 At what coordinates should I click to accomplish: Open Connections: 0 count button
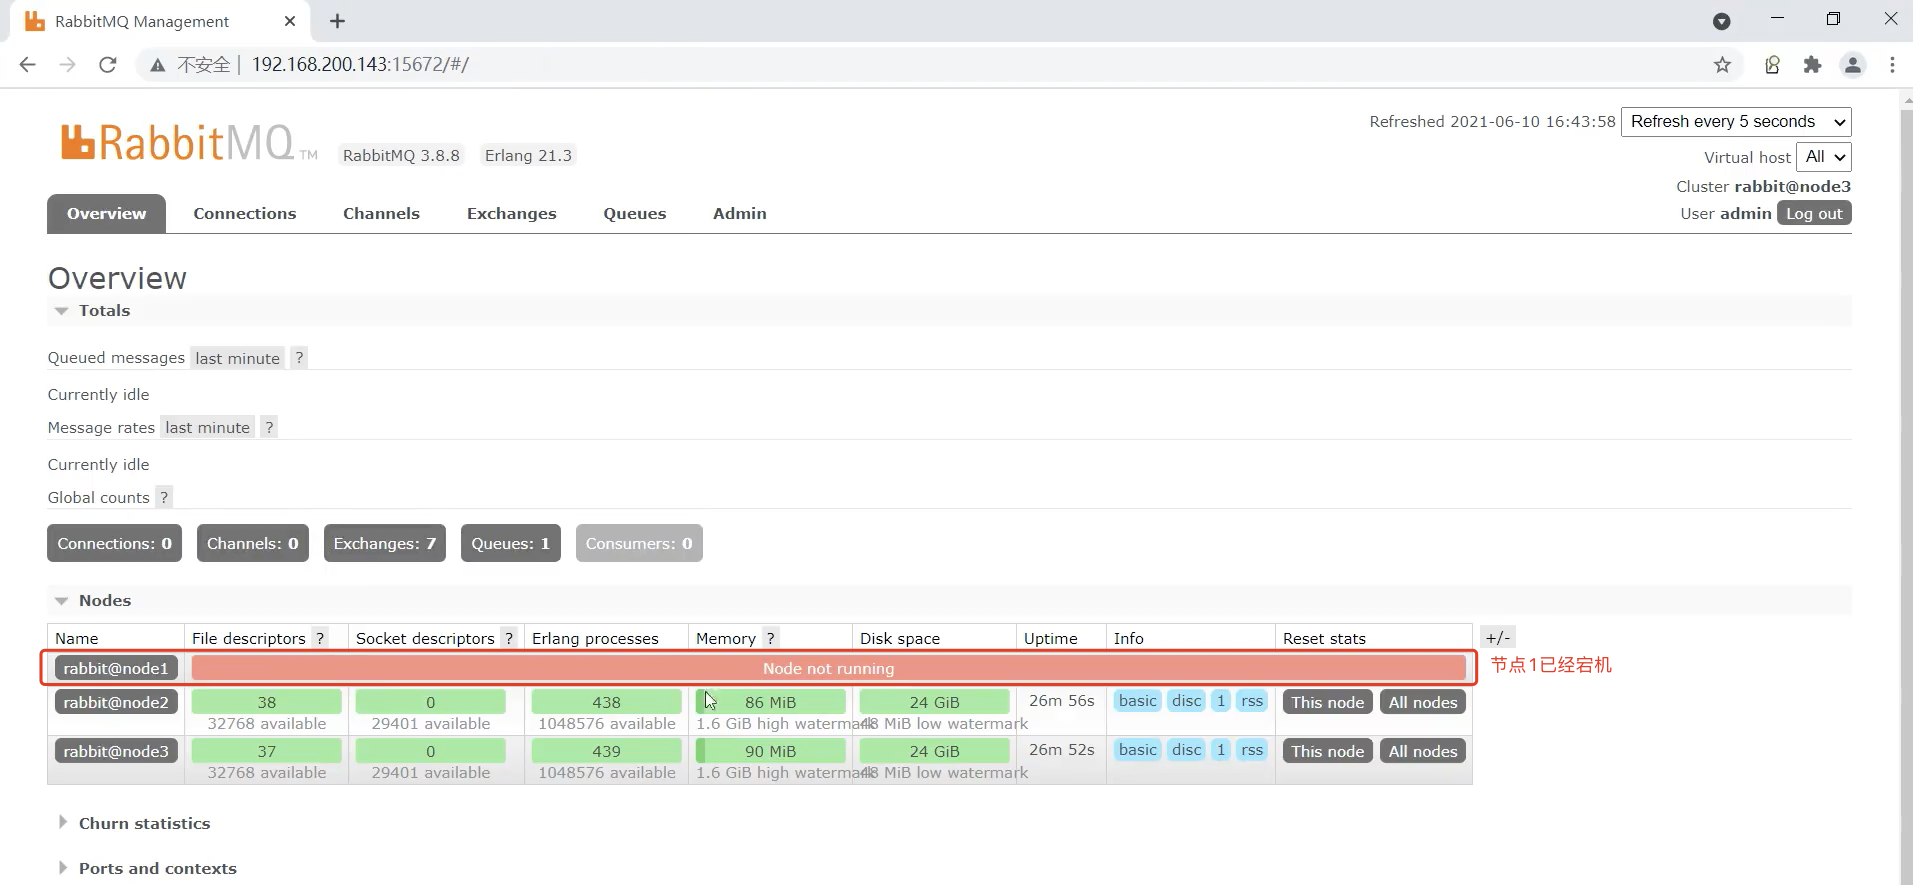point(115,544)
